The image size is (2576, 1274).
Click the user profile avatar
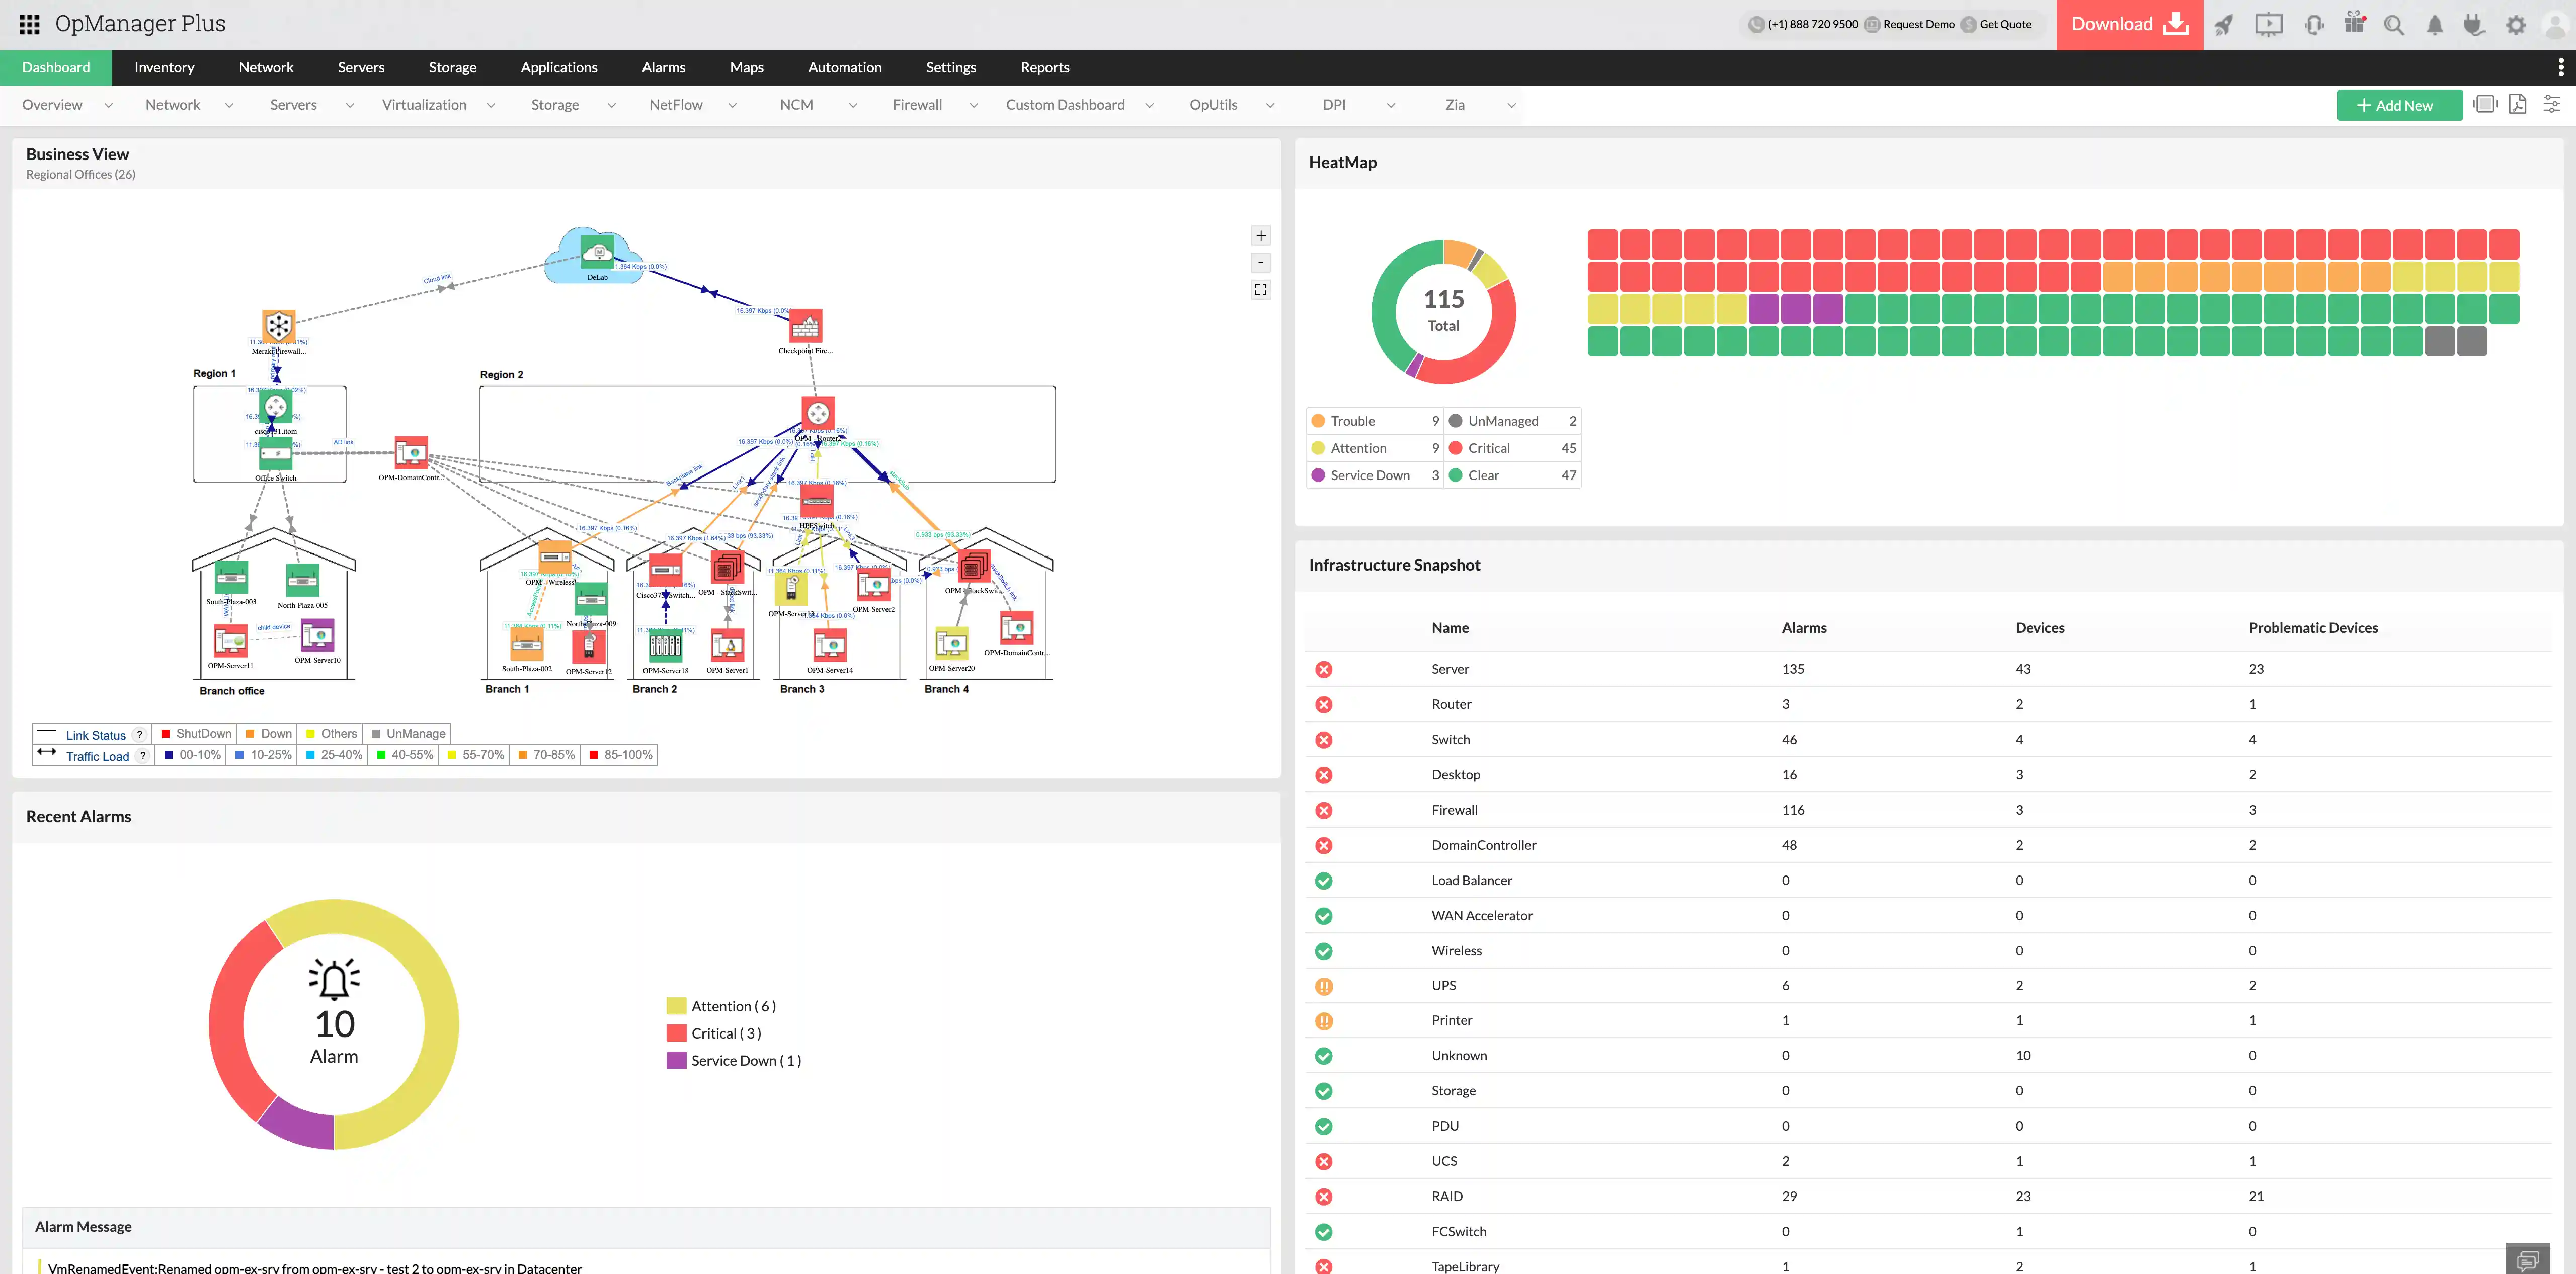(x=2555, y=25)
